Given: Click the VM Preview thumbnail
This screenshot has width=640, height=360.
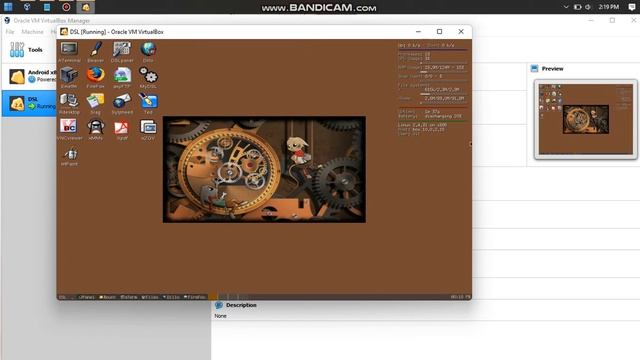Looking at the screenshot, I should coord(586,119).
